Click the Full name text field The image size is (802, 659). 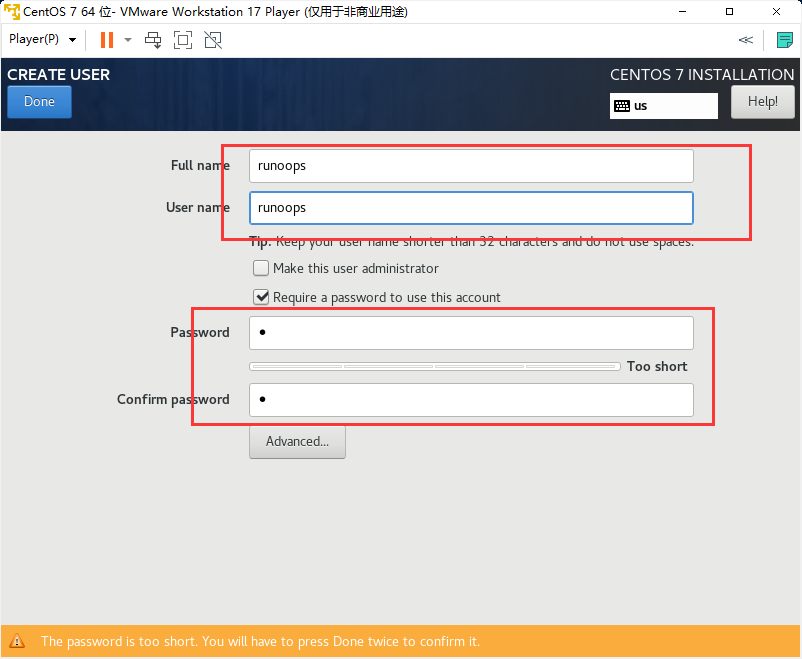[x=470, y=166]
